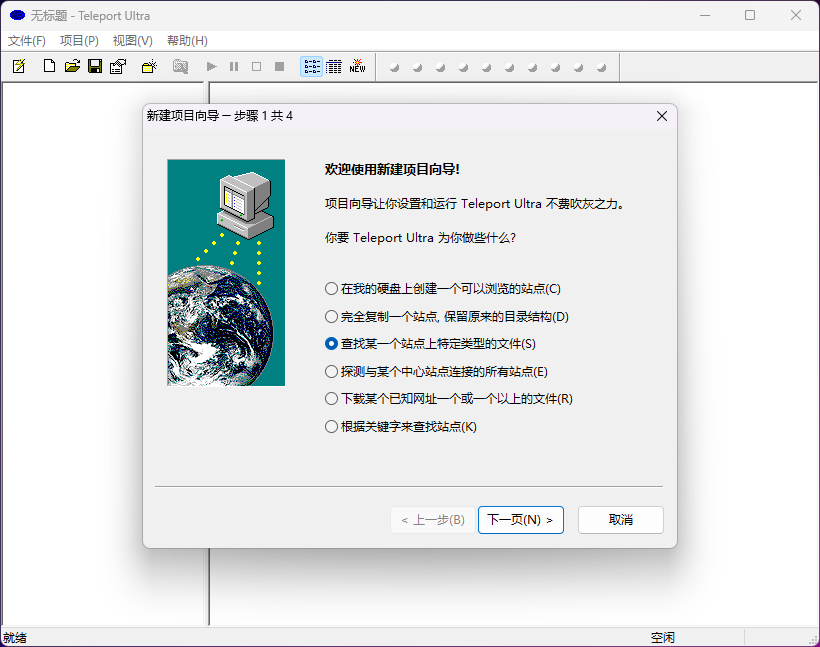This screenshot has width=820, height=647.
Task: Click the NEW starburst toolbar icon
Action: (357, 67)
